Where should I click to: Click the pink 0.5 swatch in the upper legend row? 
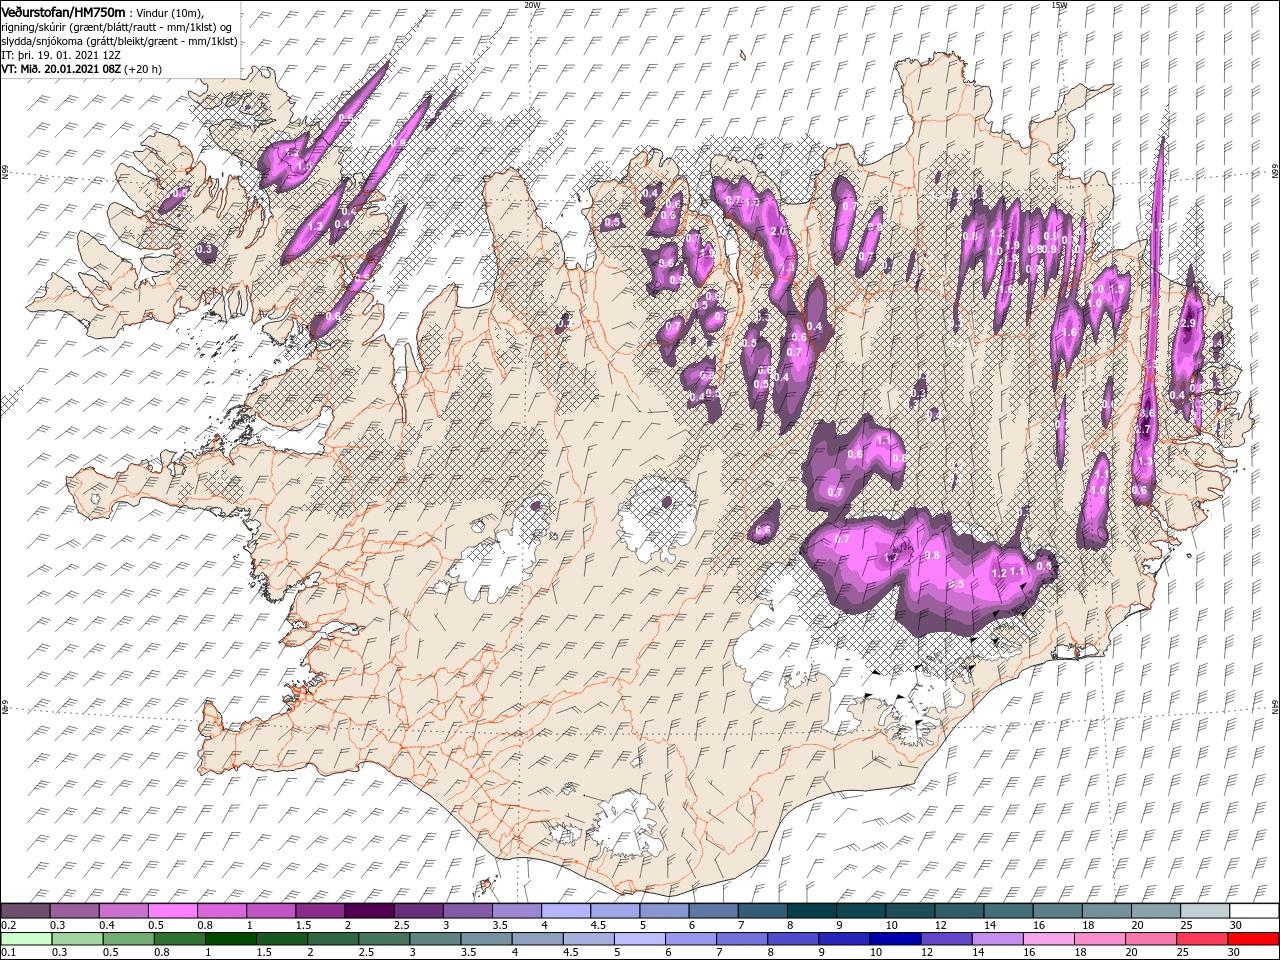172,911
